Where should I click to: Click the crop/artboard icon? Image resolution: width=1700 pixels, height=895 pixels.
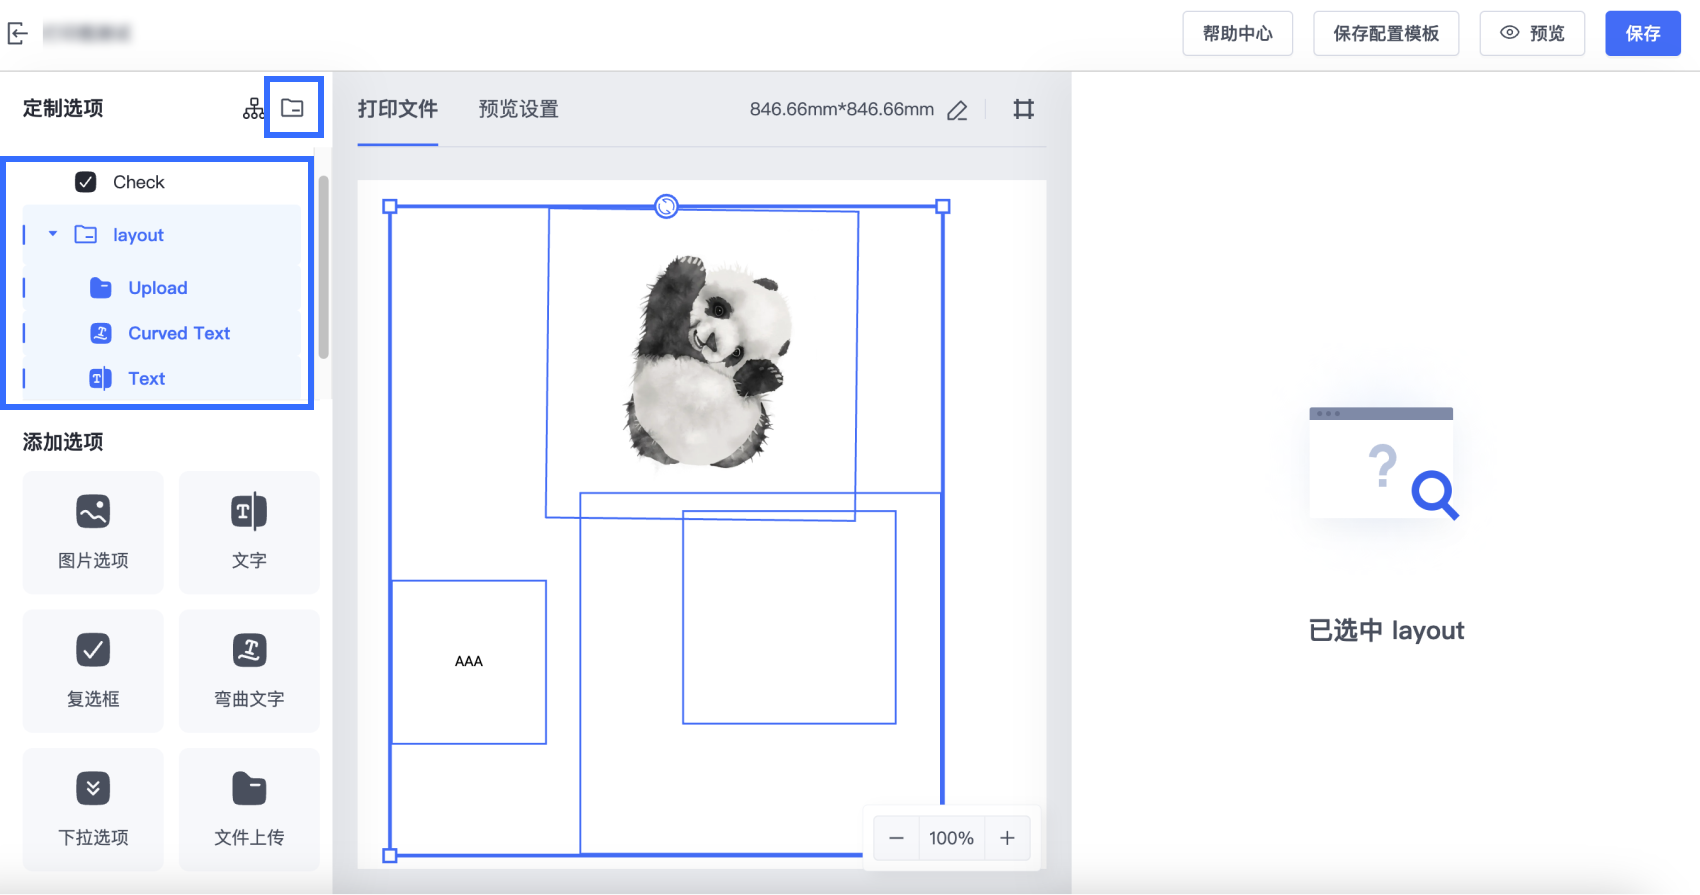[1023, 109]
